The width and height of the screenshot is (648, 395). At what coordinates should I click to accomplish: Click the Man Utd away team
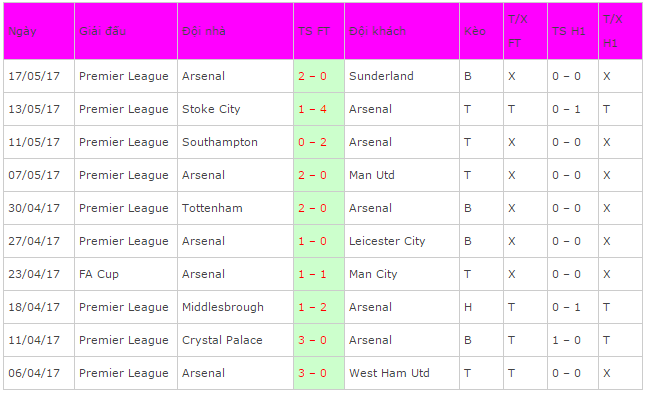[372, 175]
